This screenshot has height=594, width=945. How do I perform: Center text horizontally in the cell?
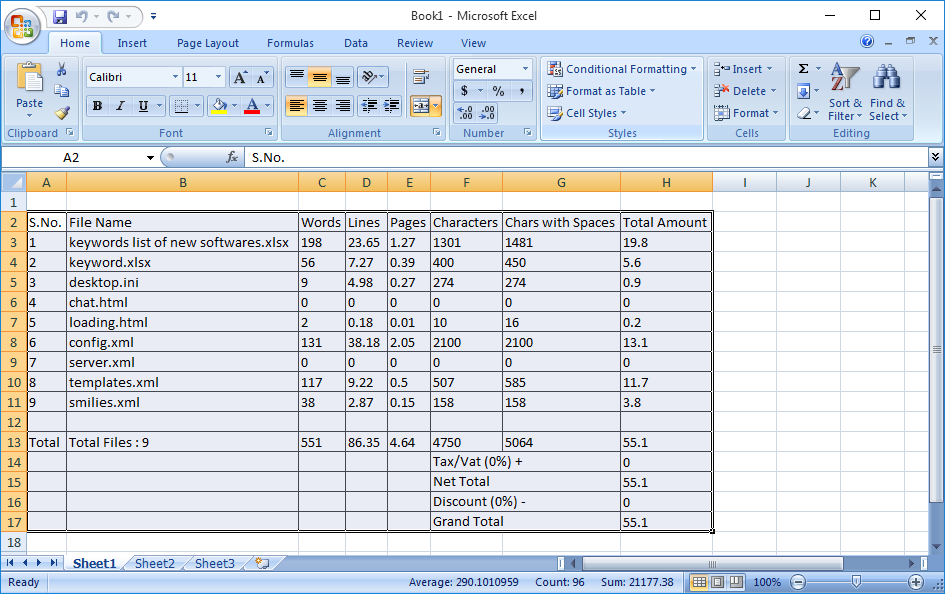point(319,106)
